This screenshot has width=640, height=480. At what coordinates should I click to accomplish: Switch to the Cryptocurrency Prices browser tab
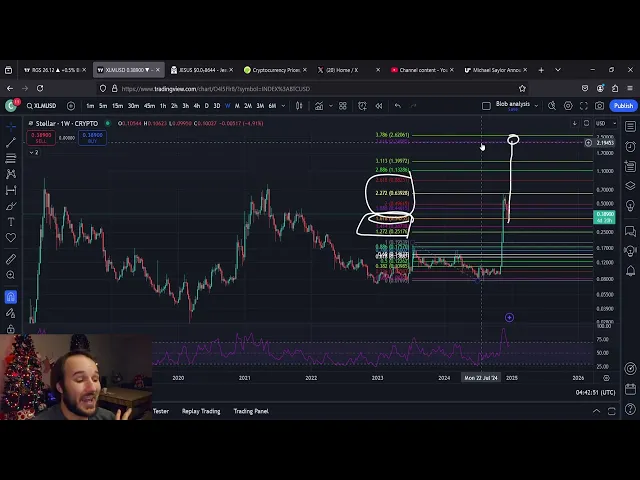[276, 70]
